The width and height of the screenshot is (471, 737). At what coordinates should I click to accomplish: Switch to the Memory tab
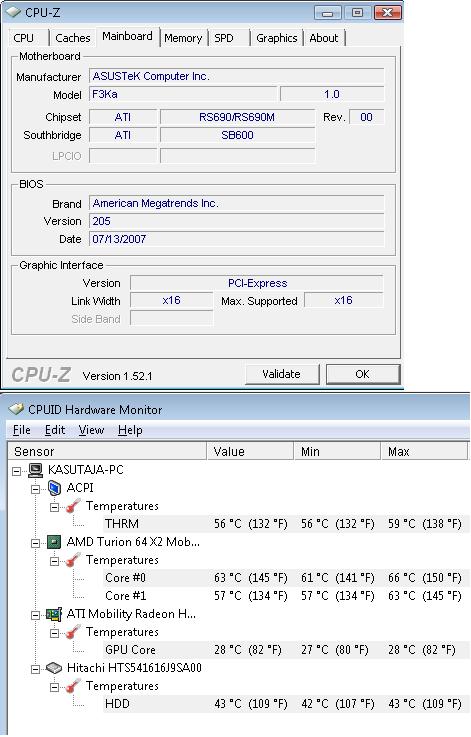[183, 38]
